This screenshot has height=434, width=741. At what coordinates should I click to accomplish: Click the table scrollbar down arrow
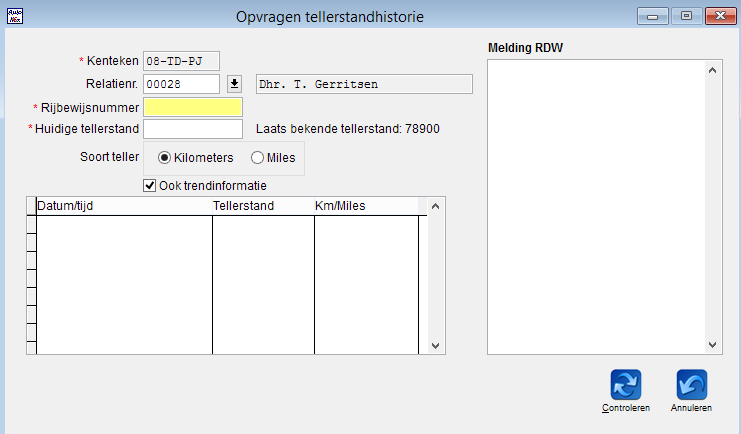click(x=436, y=346)
